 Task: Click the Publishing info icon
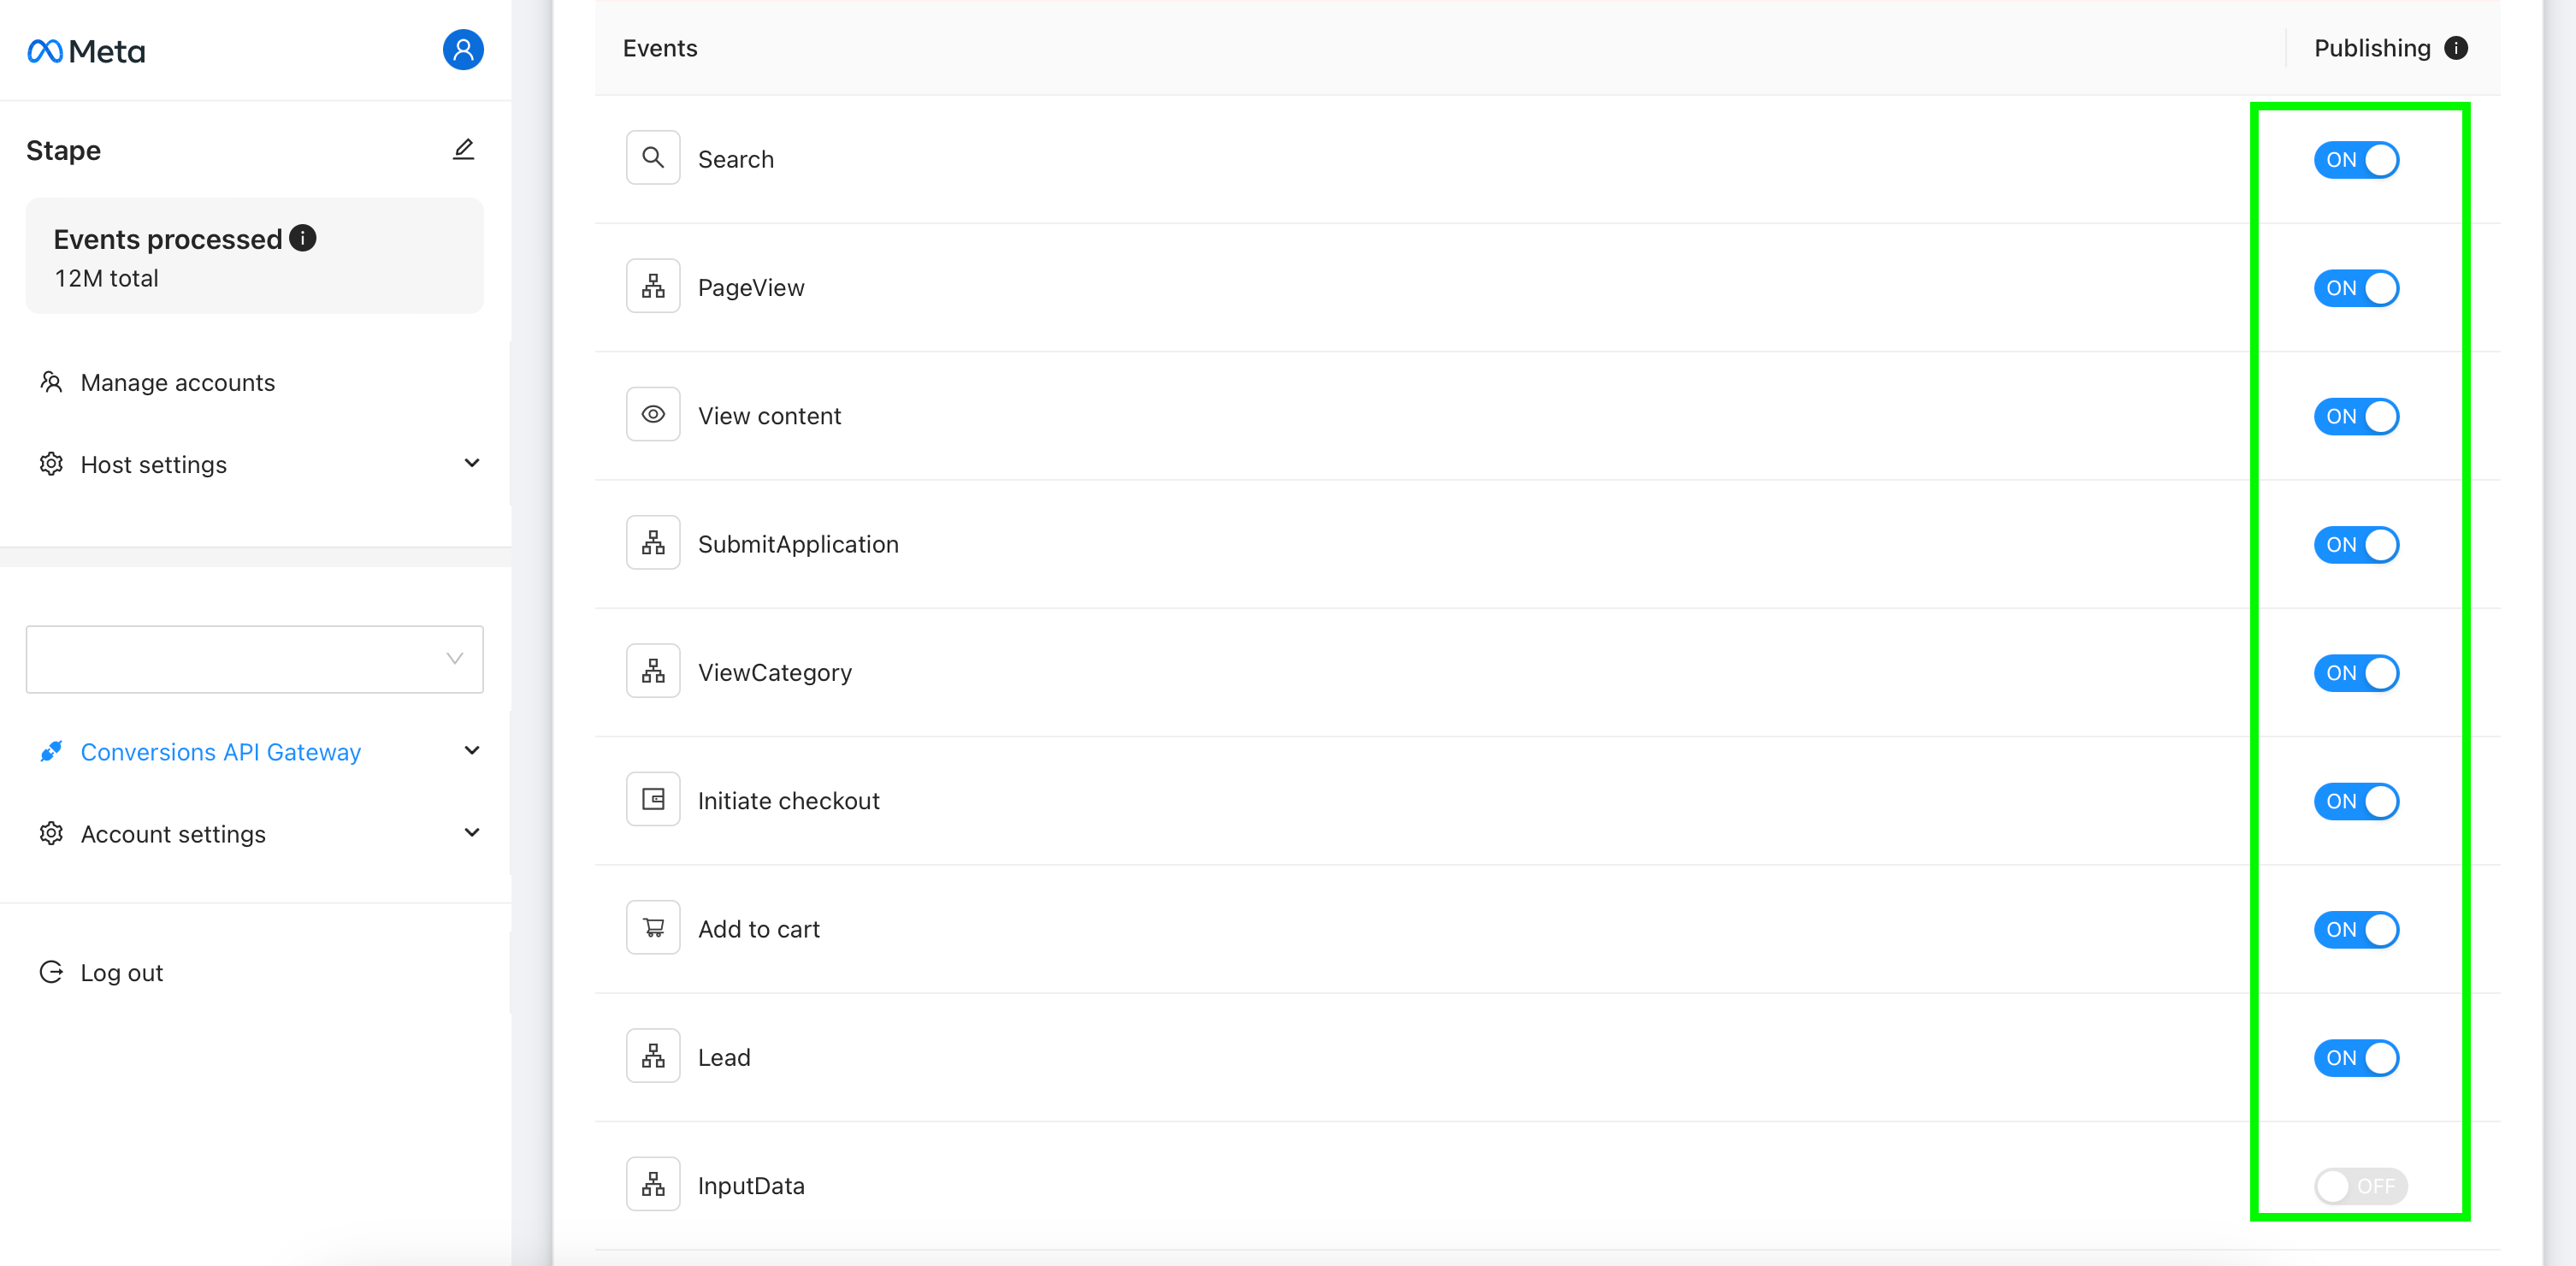[2456, 48]
